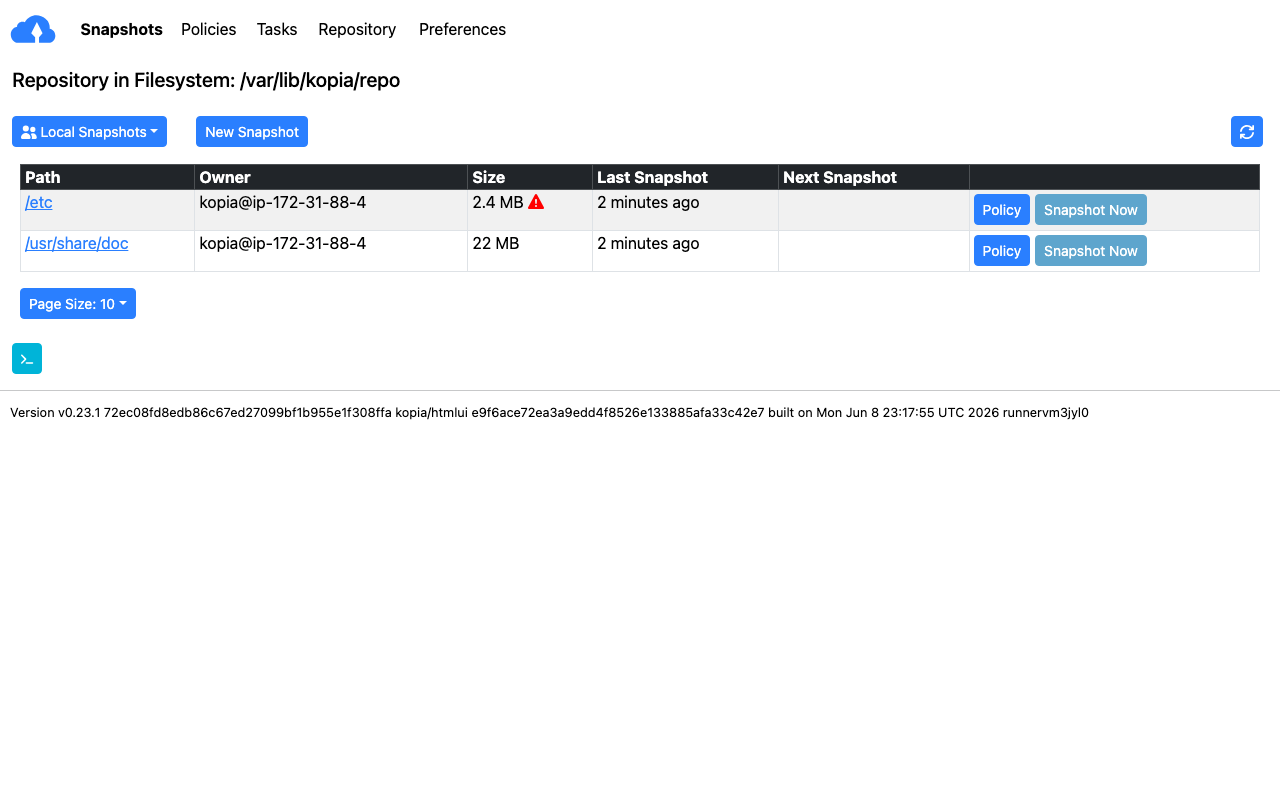Open the Repository tab
Image resolution: width=1280 pixels, height=800 pixels.
pos(357,30)
